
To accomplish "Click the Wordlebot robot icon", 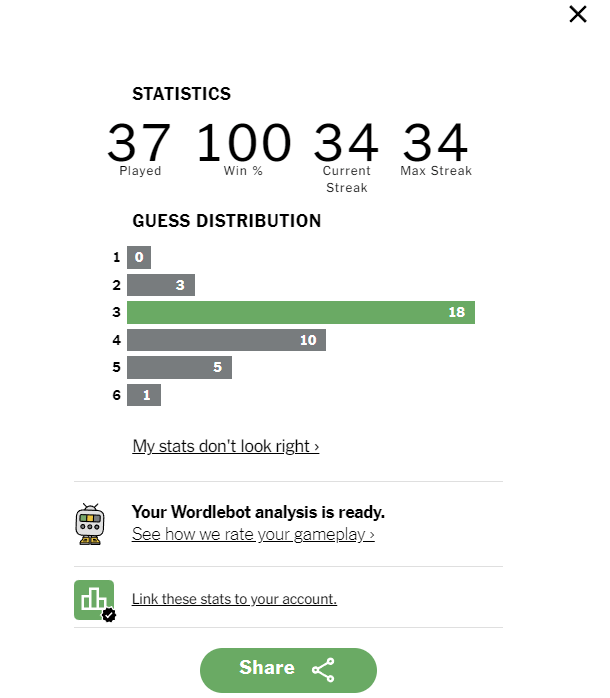I will (90, 524).
